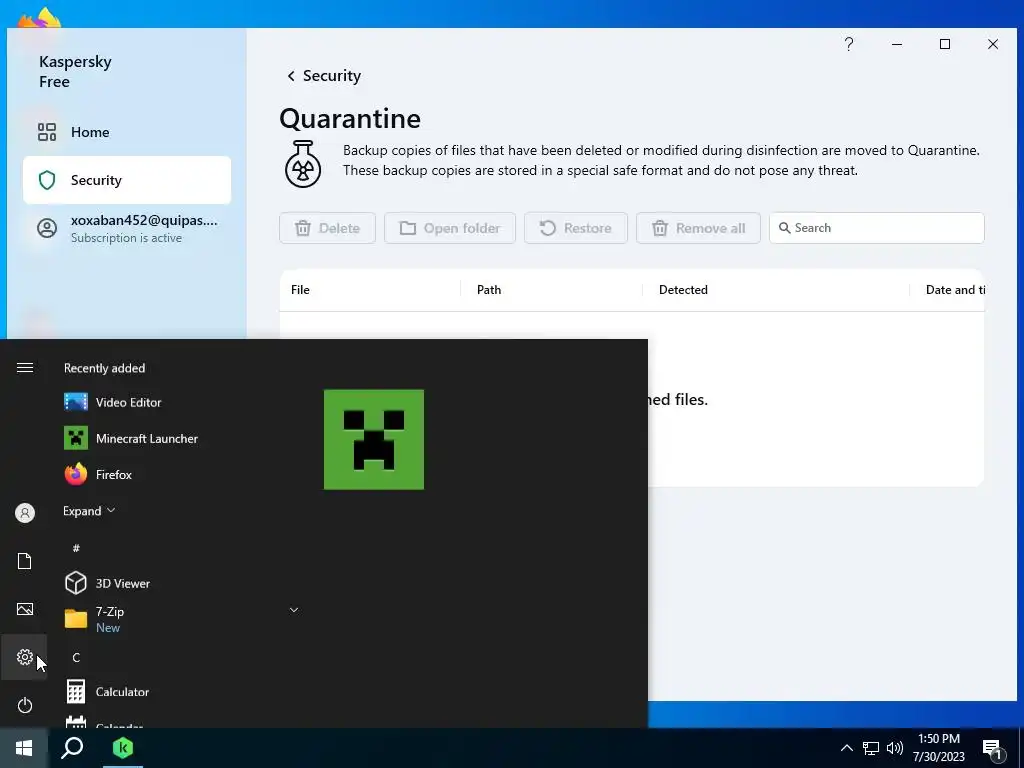The width and height of the screenshot is (1024, 768).
Task: Click Kaspersky icon on taskbar
Action: coord(123,748)
